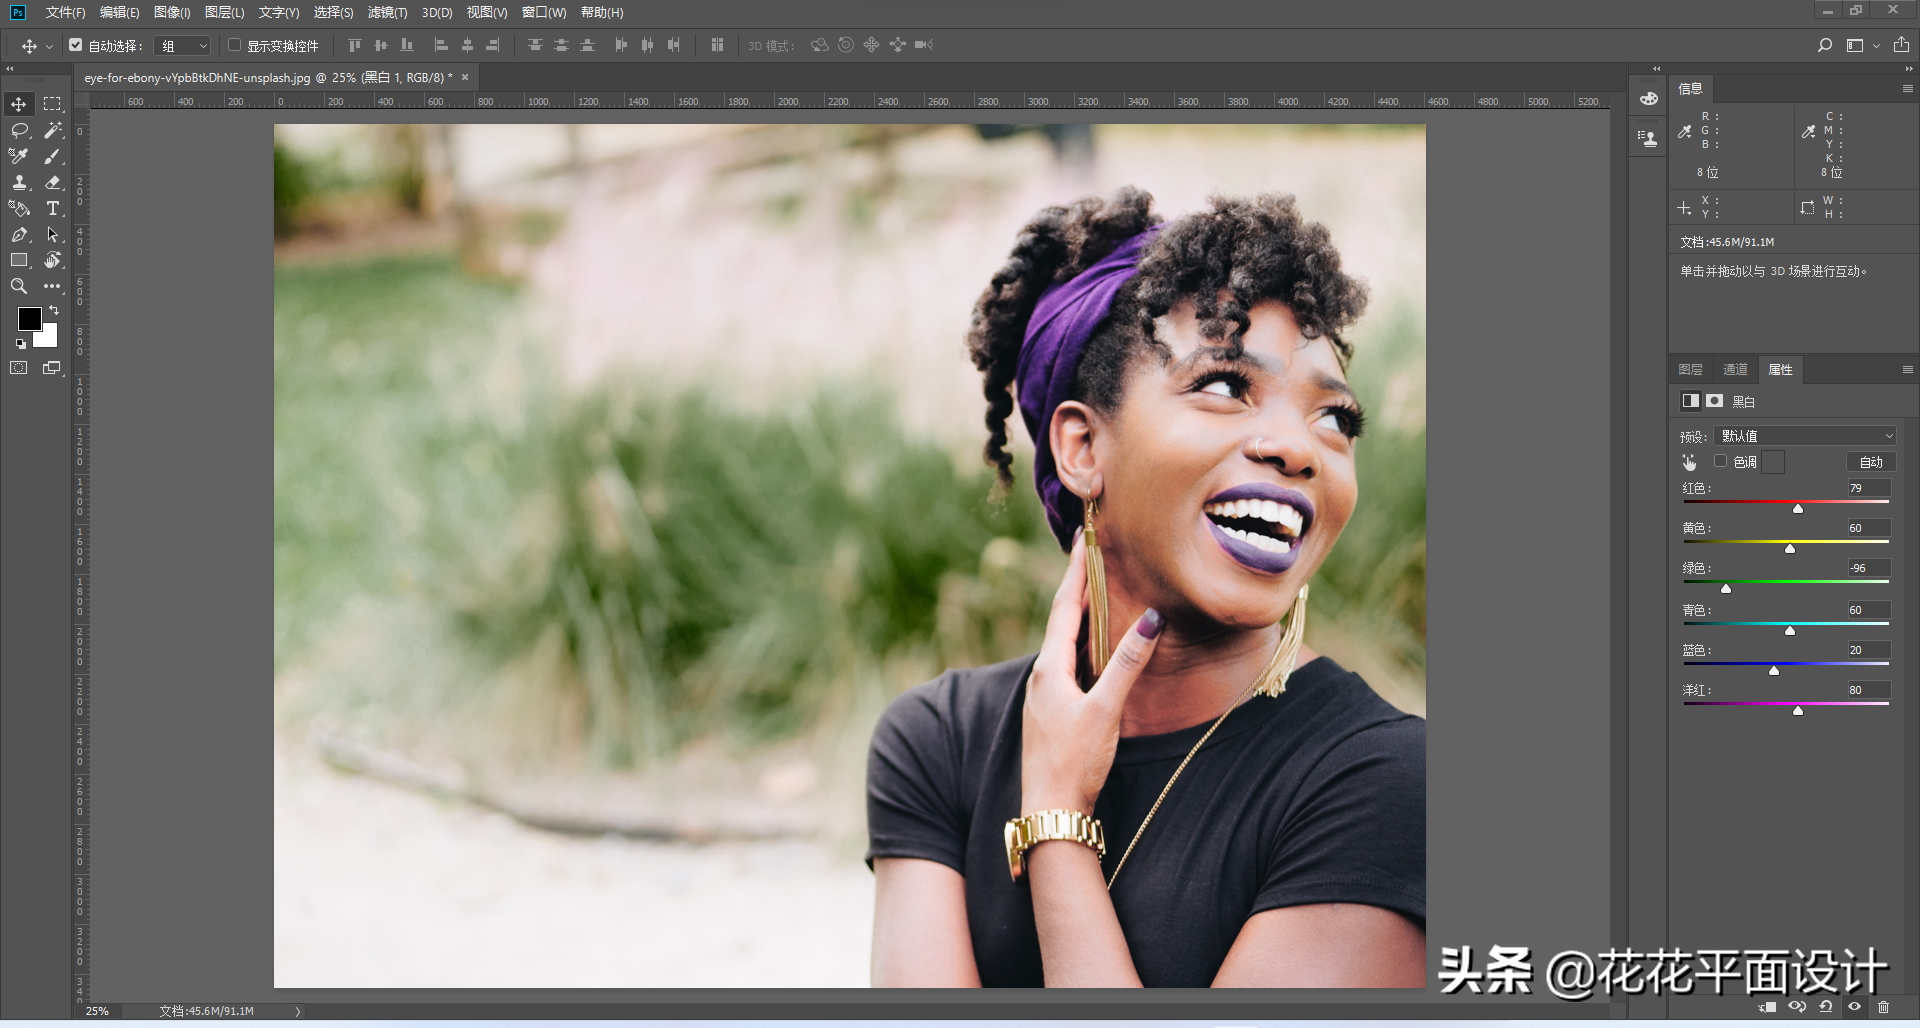This screenshot has width=1920, height=1028.
Task: Close the eye-for-ebony document tab
Action: [x=465, y=77]
